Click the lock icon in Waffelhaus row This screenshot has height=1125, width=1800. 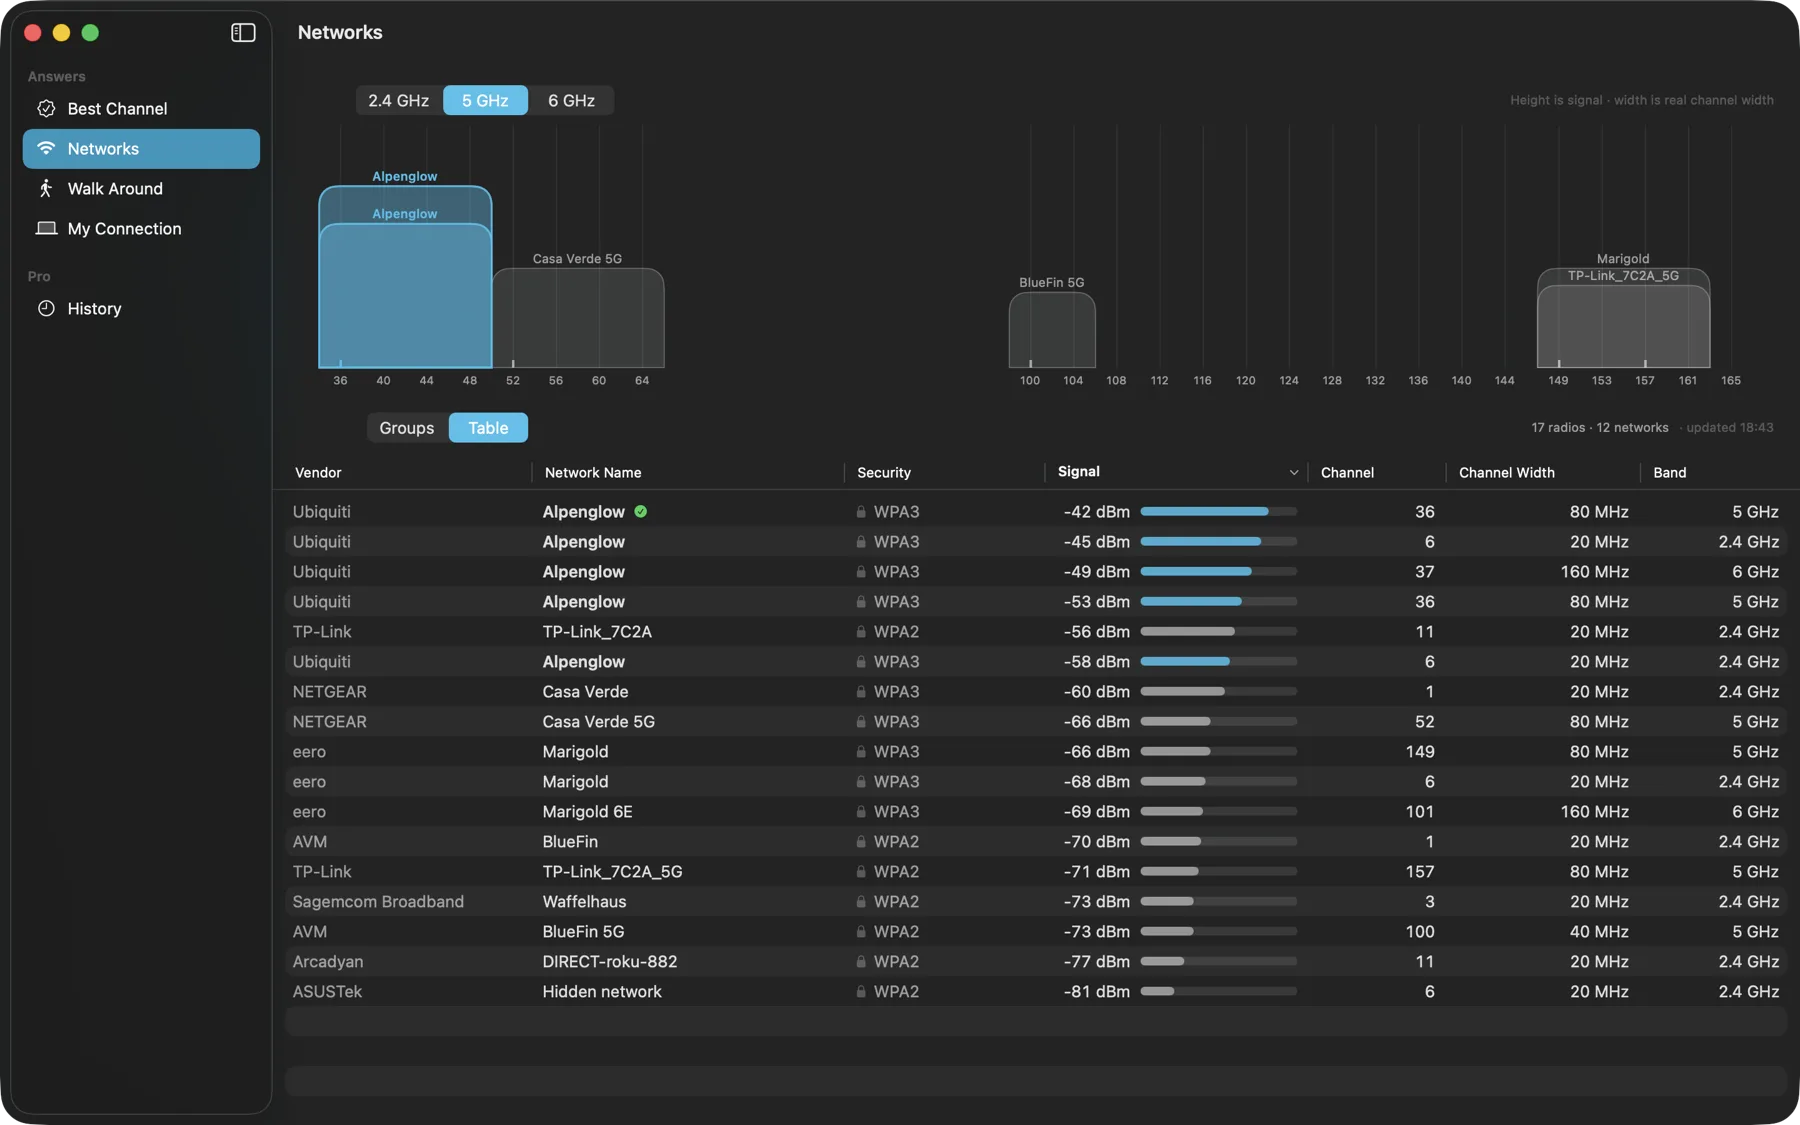coord(861,901)
